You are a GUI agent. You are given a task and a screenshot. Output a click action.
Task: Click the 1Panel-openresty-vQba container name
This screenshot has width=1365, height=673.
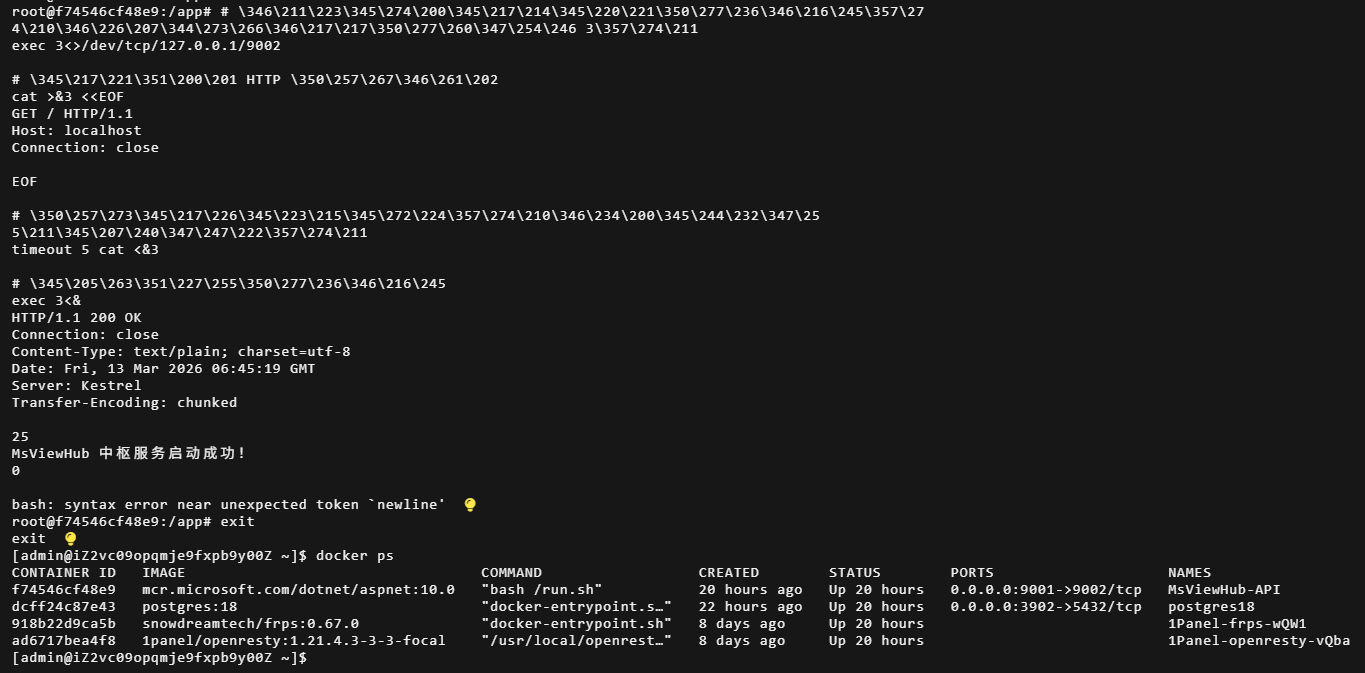(1258, 641)
